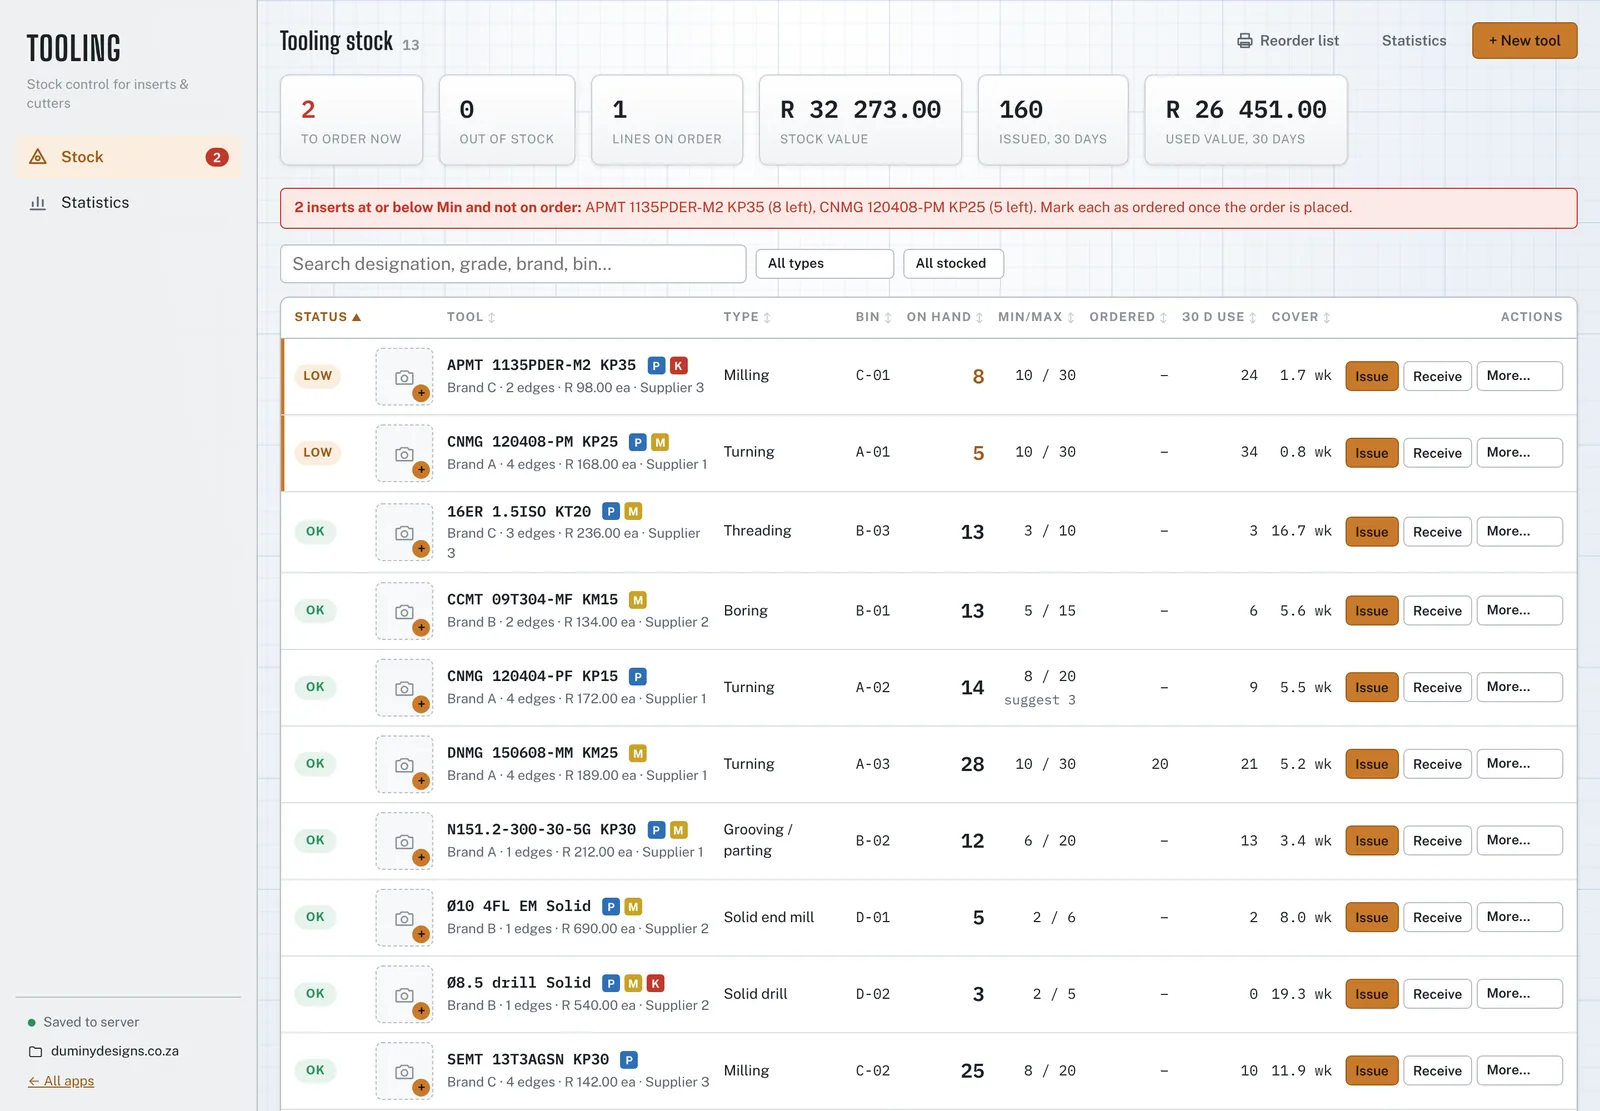Open the All types filter dropdown
Image resolution: width=1600 pixels, height=1111 pixels.
click(x=824, y=264)
